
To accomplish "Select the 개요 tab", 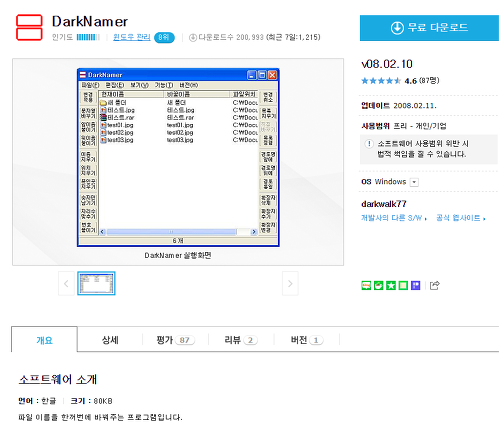I will 44,340.
